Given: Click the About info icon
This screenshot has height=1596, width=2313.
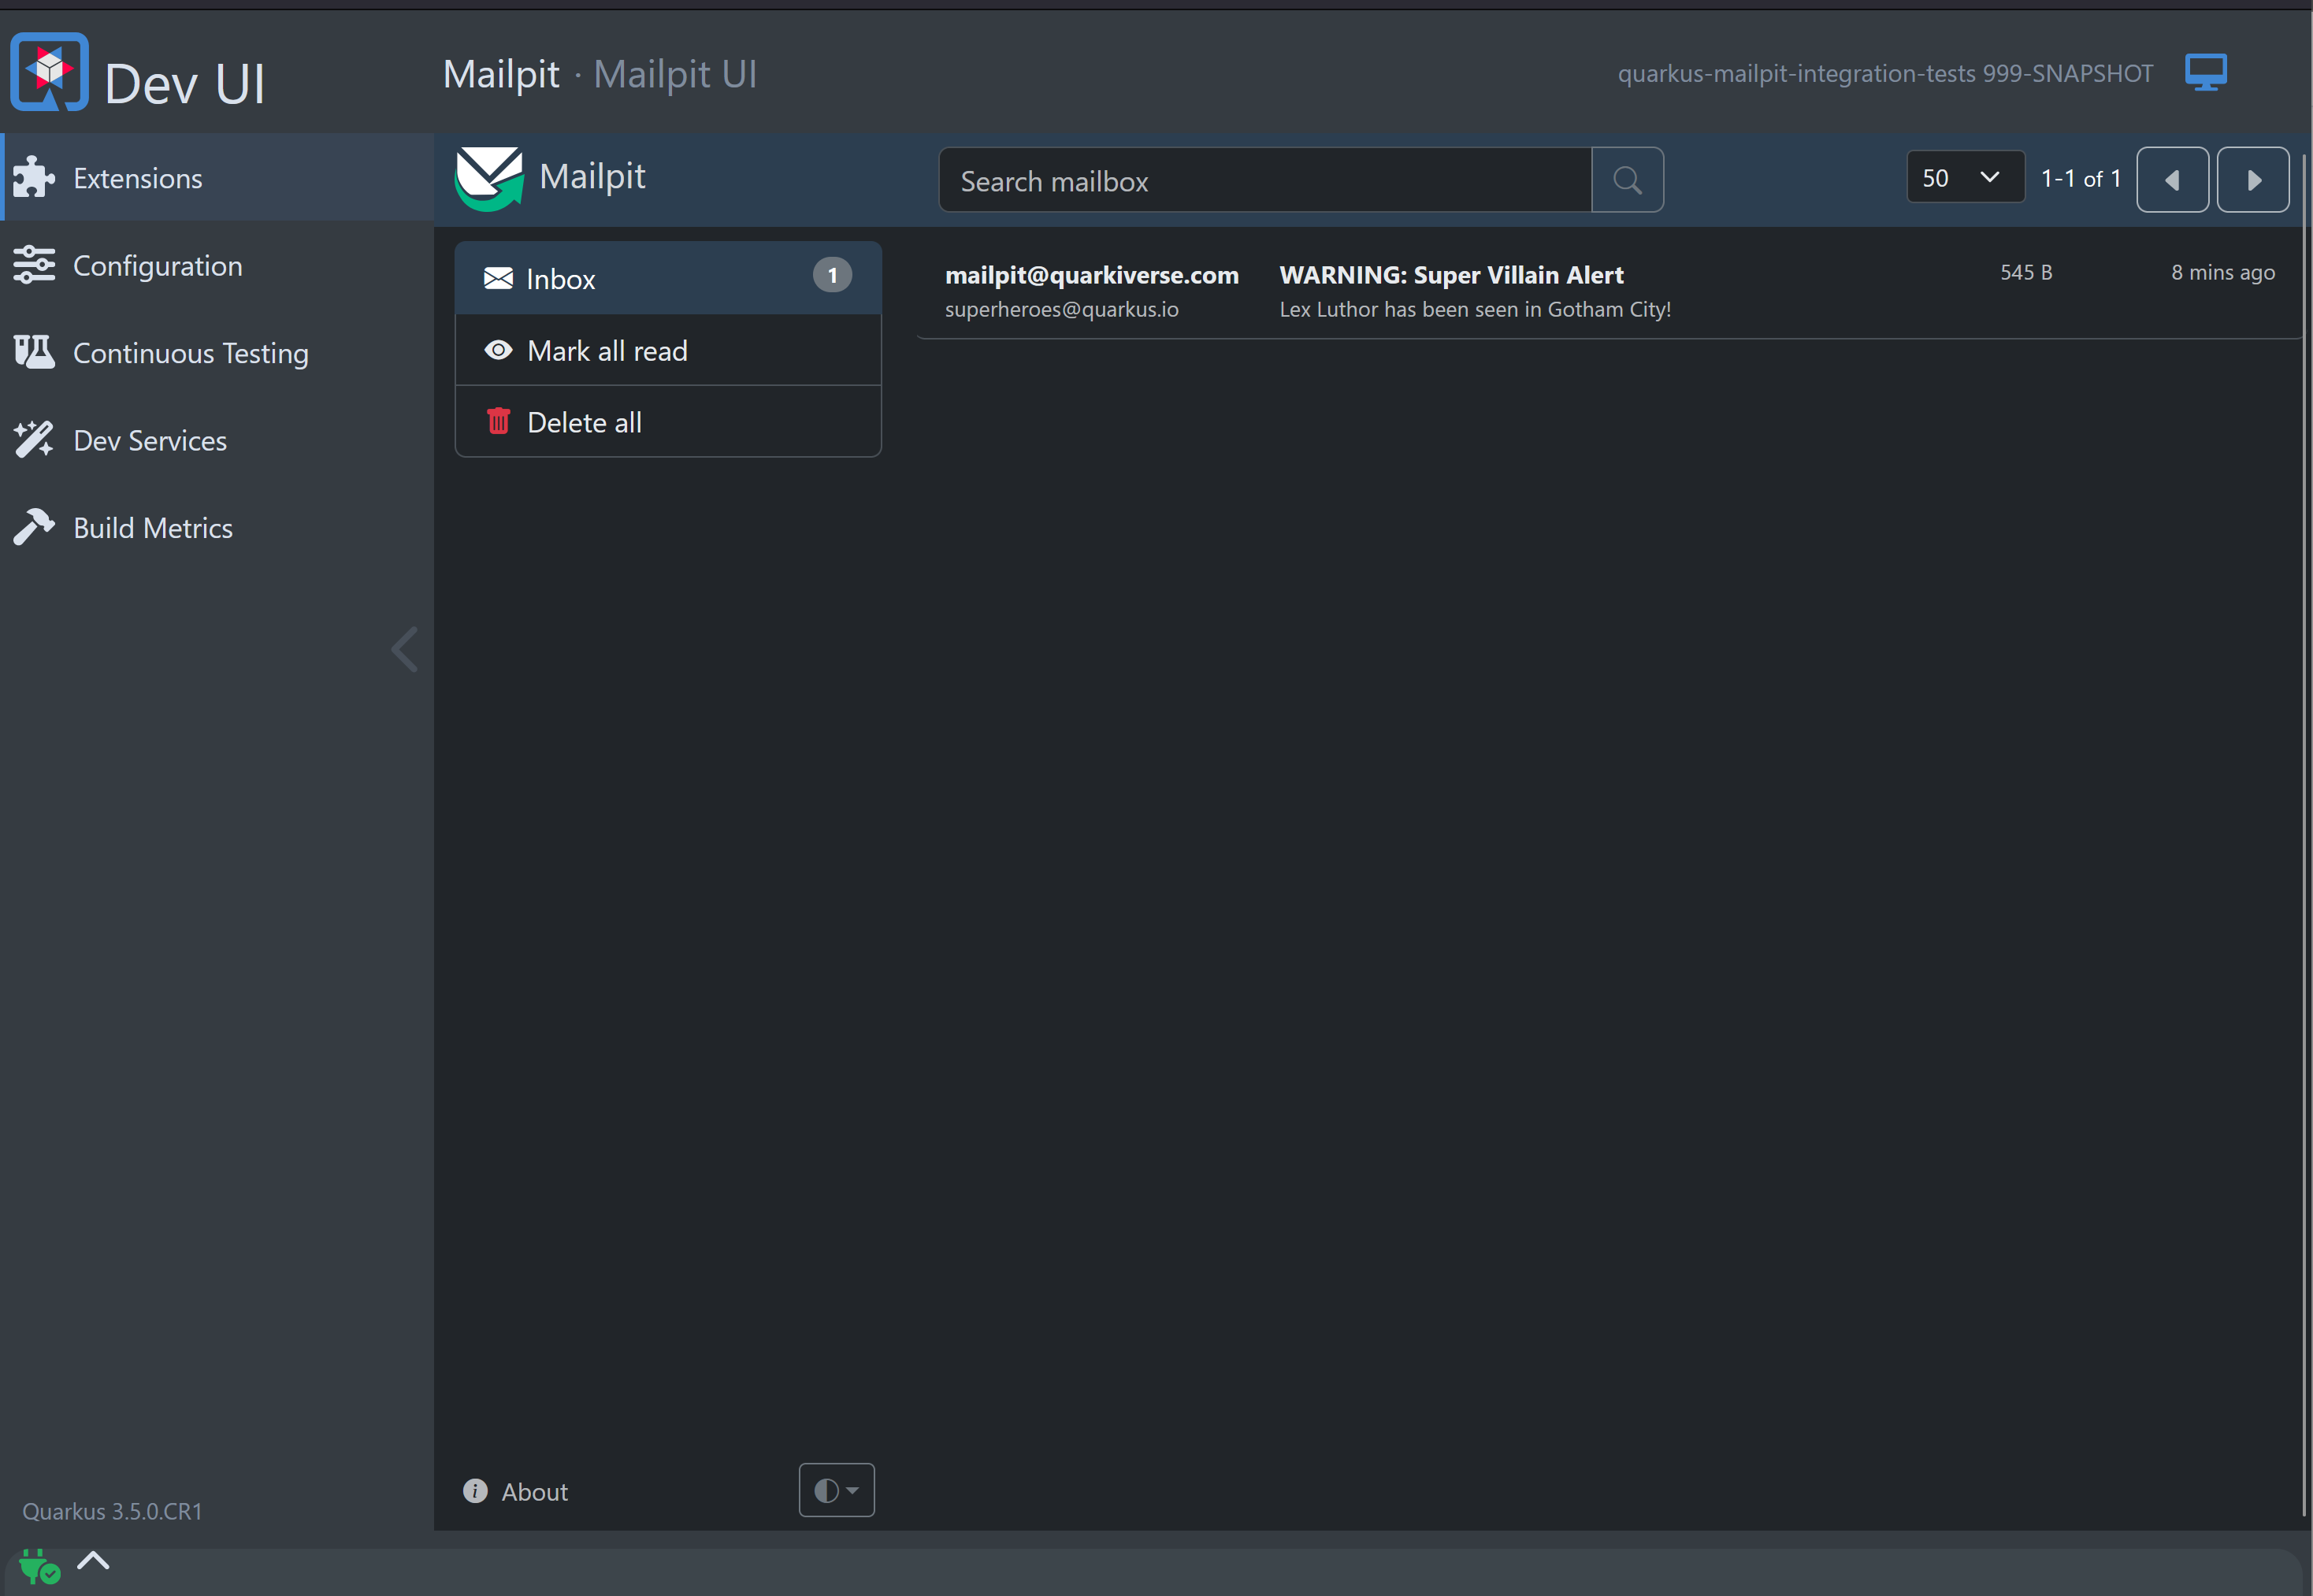Looking at the screenshot, I should 475,1491.
